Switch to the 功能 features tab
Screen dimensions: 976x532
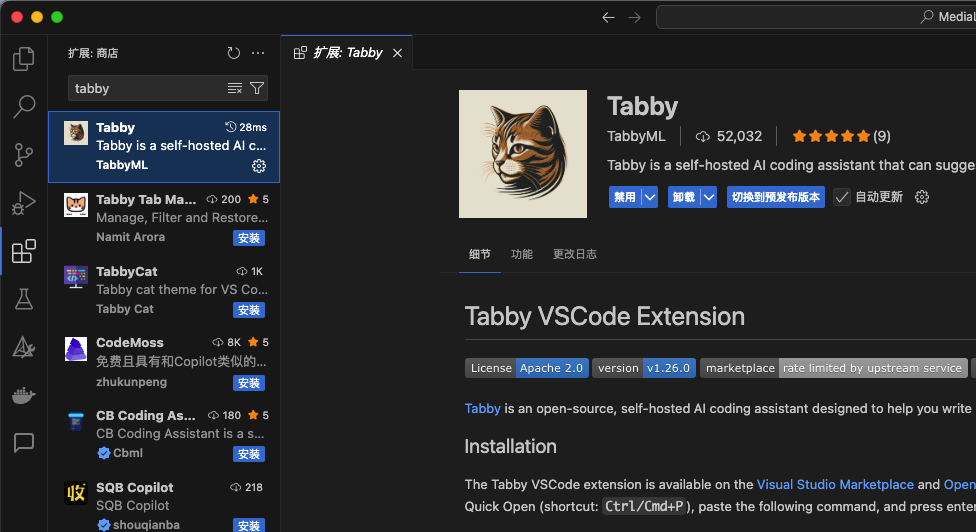[x=522, y=254]
